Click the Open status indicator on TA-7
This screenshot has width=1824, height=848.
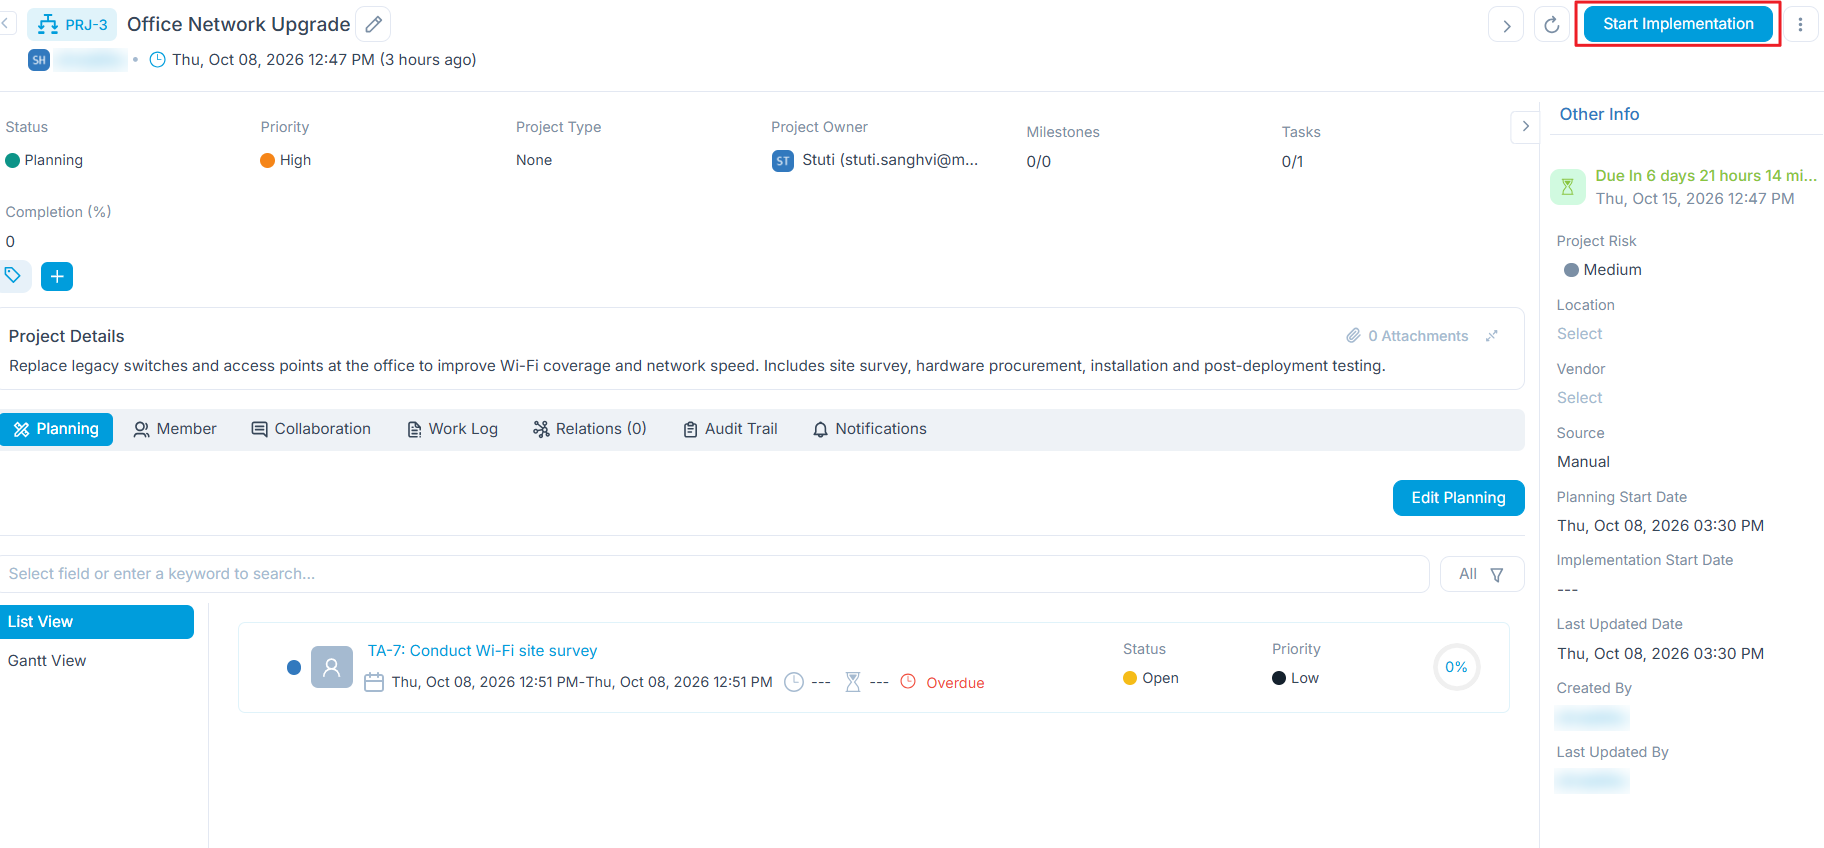tap(1151, 678)
